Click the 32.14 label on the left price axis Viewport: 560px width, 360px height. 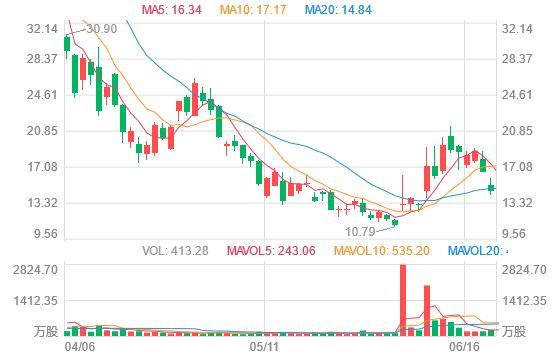(x=42, y=29)
